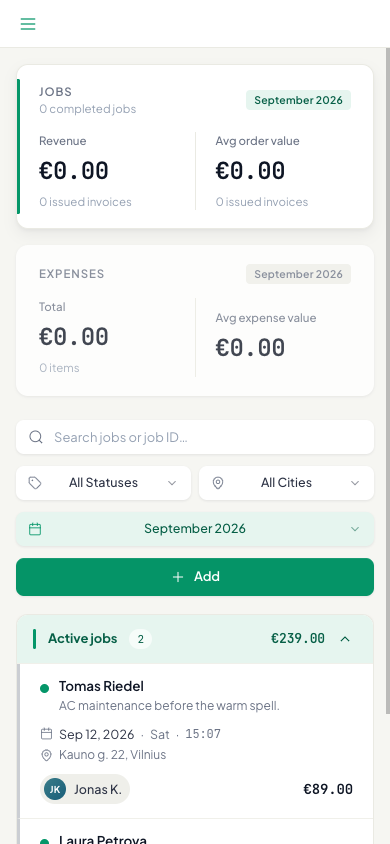Click Jonas K. assignee chip

(x=85, y=789)
